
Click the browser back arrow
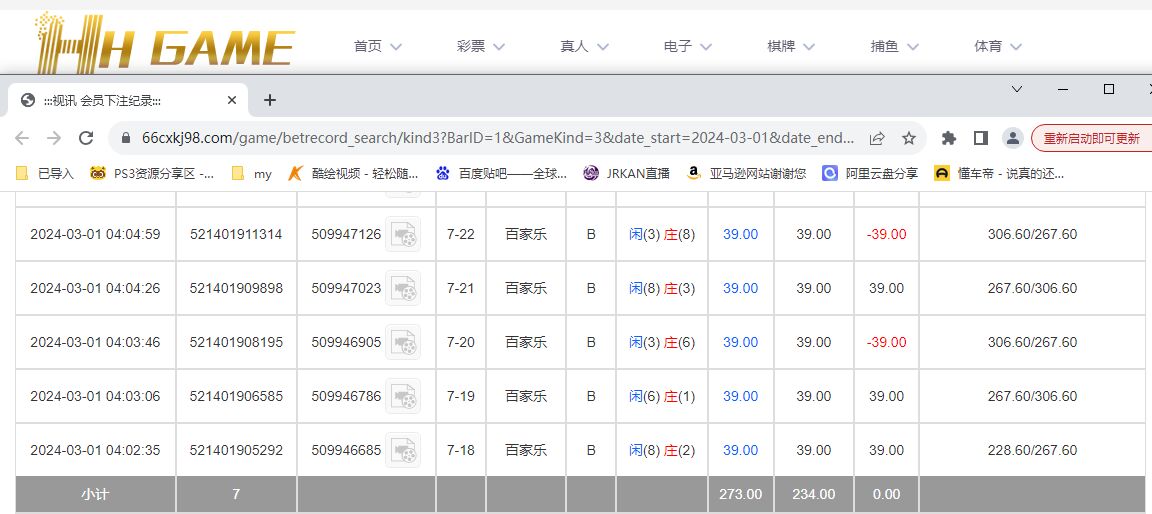(24, 138)
